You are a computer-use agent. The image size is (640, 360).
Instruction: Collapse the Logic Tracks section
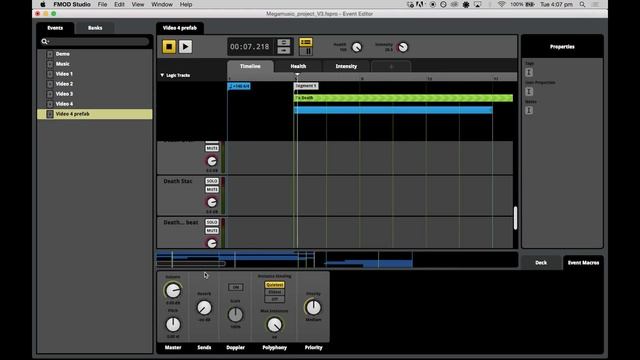tap(162, 75)
